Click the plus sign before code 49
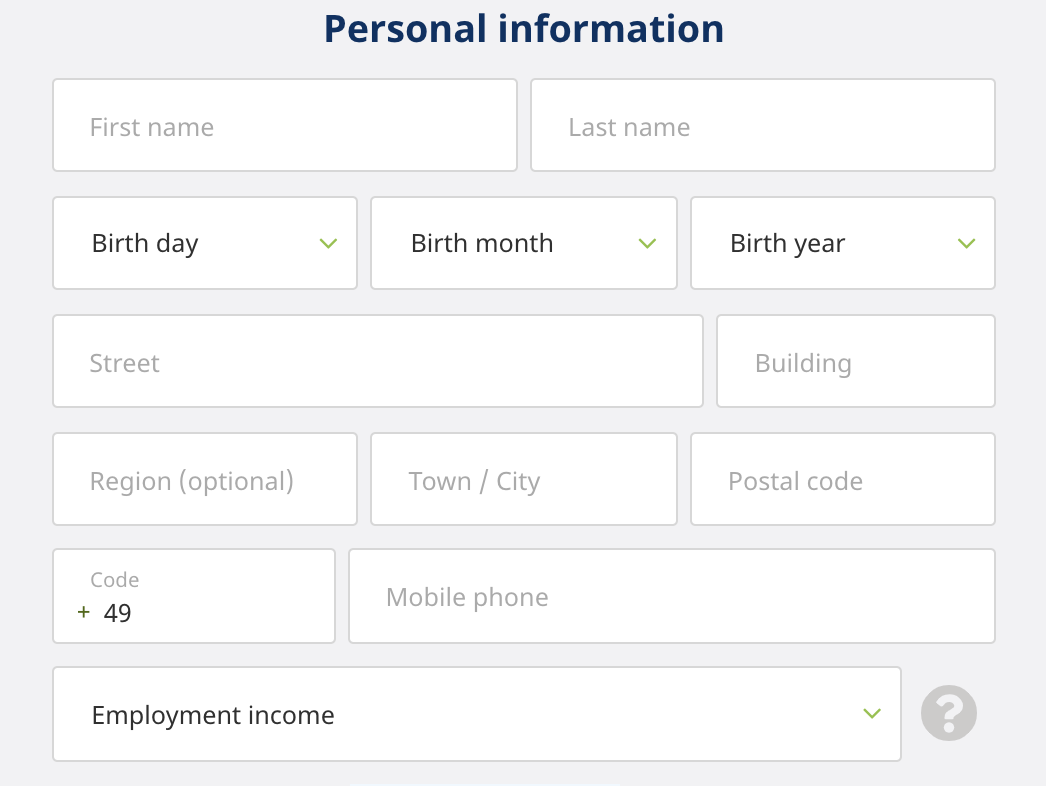This screenshot has width=1046, height=786. tap(83, 612)
